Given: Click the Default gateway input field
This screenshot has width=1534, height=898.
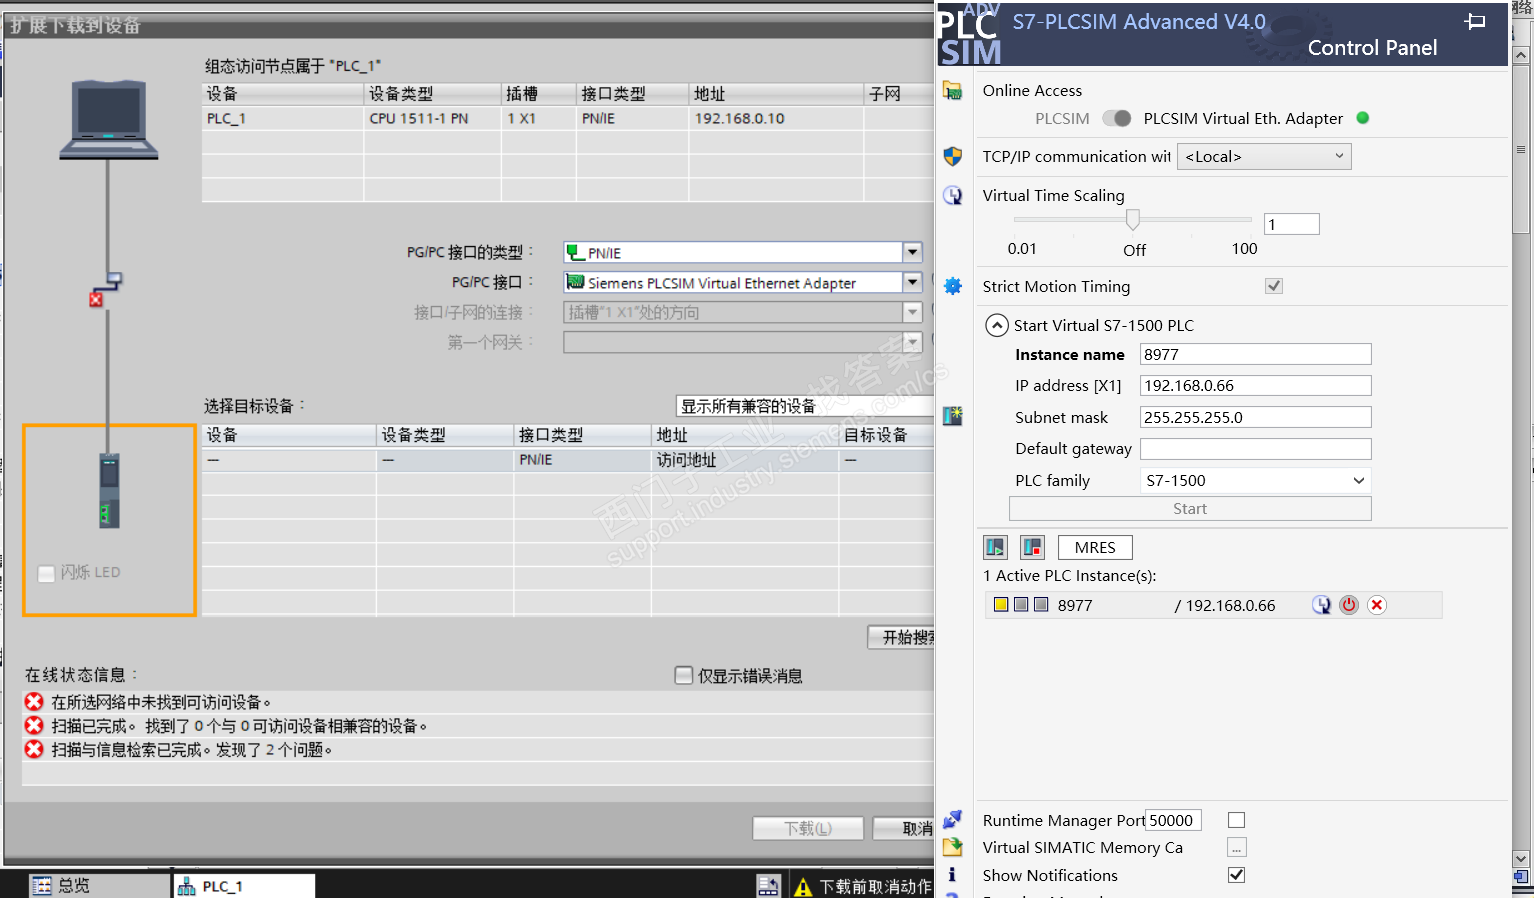Looking at the screenshot, I should coord(1255,449).
